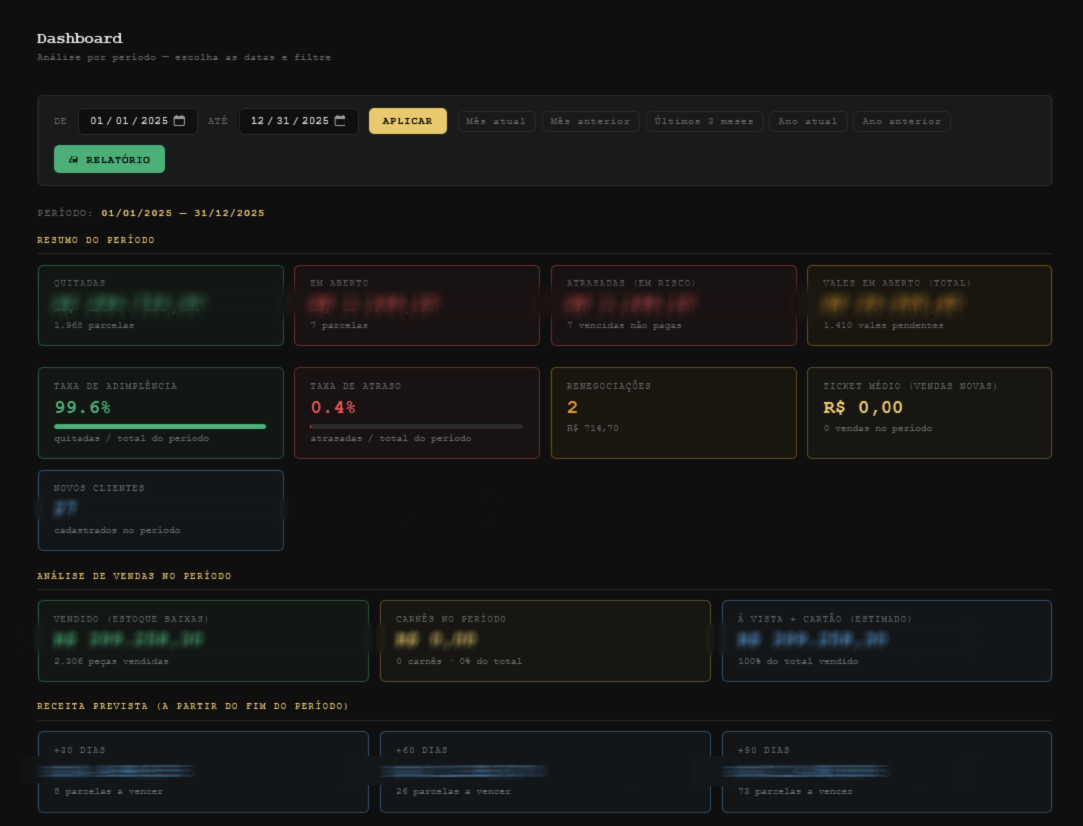The height and width of the screenshot is (826, 1083).
Task: Choose the Ano anterior preset
Action: coord(901,121)
